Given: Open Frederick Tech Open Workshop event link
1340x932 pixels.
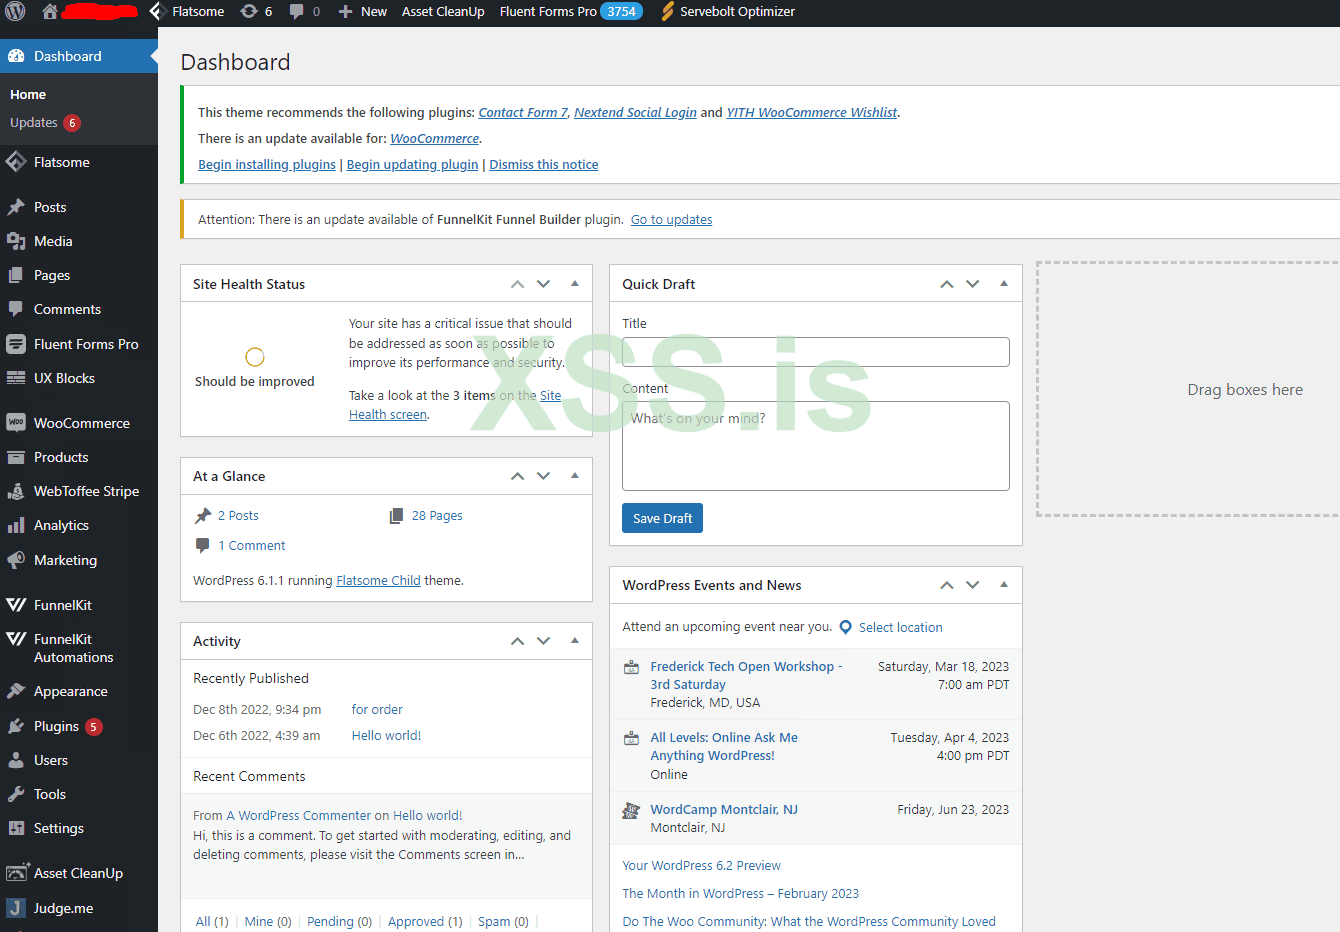Looking at the screenshot, I should pos(746,676).
